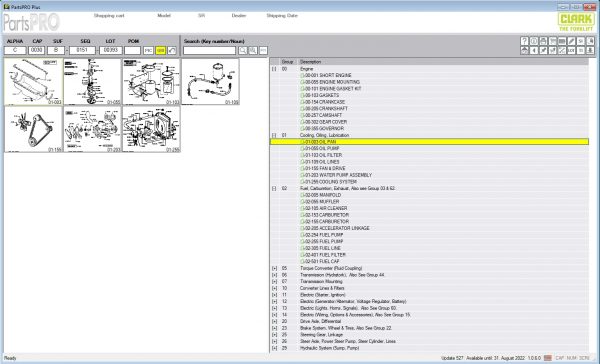
Task: Select 02-005 MANIFOLD
Action: [323, 195]
